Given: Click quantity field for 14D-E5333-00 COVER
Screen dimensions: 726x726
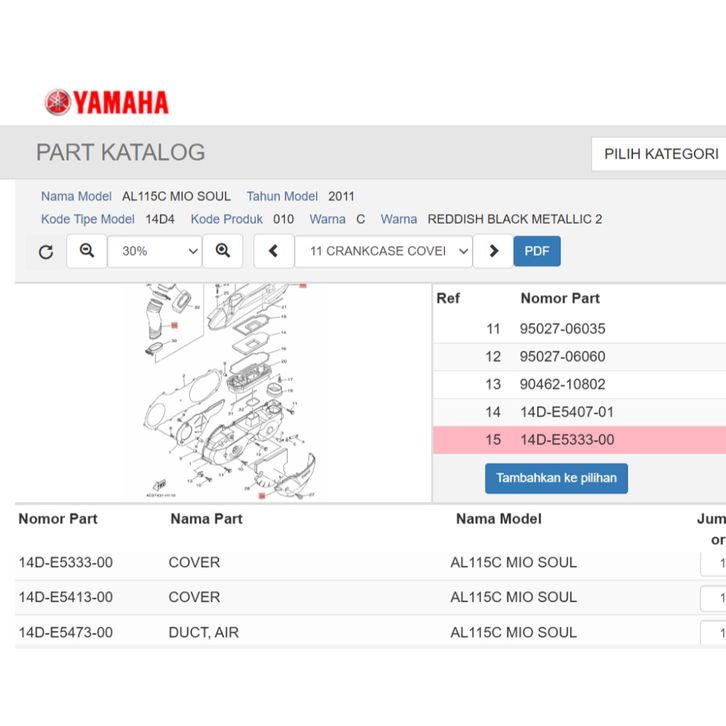Looking at the screenshot, I should click(714, 564).
